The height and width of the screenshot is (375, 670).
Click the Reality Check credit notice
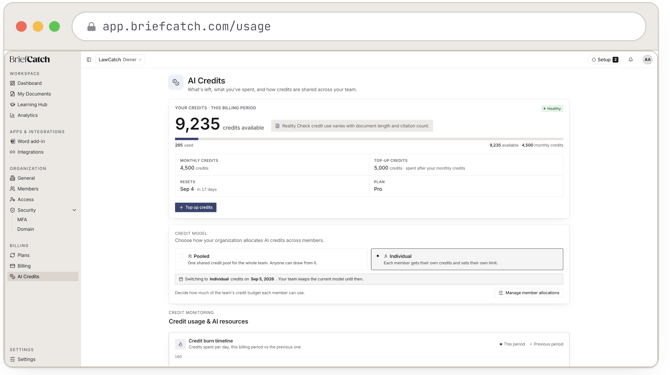coord(352,126)
